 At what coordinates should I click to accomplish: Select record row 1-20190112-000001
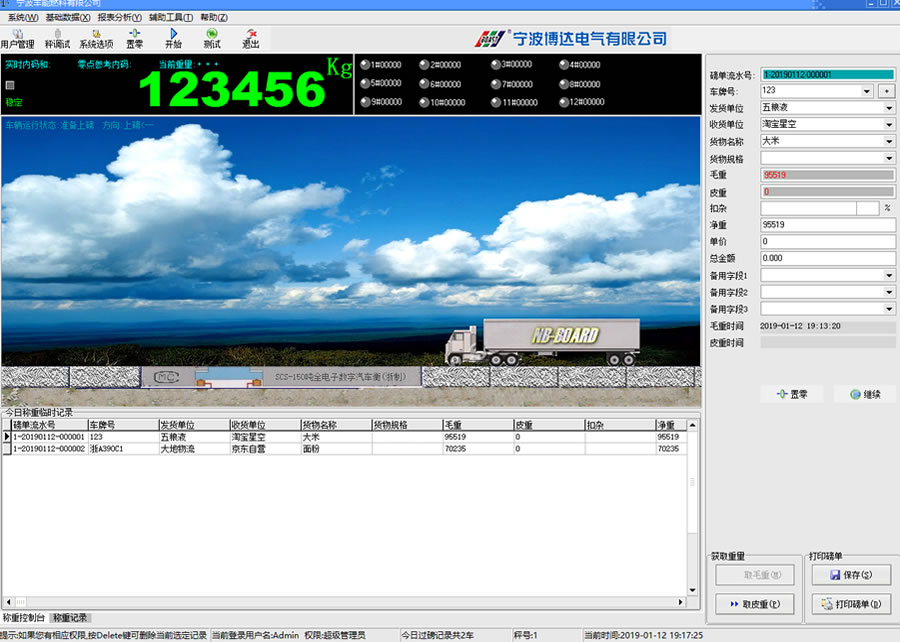click(x=344, y=437)
